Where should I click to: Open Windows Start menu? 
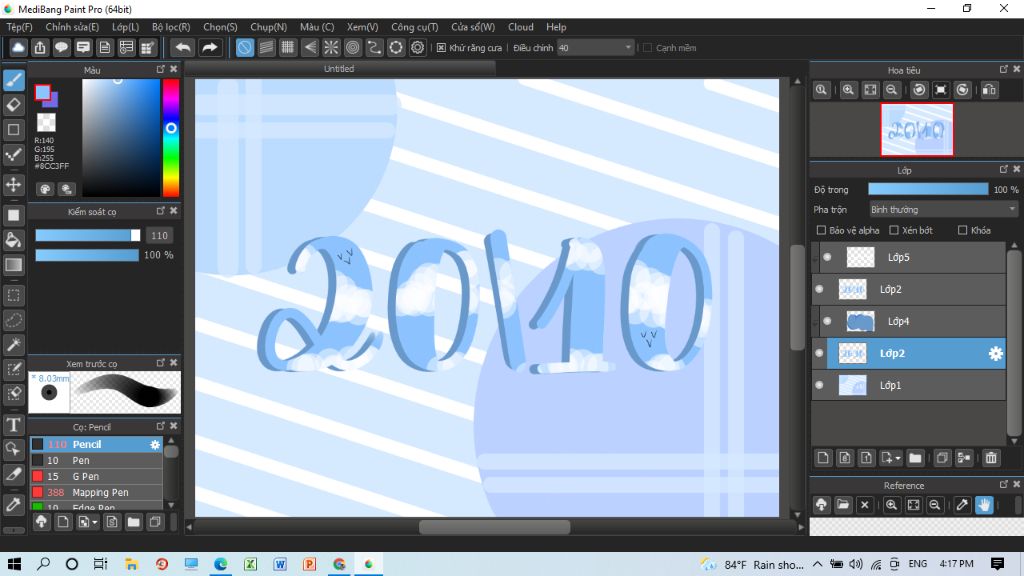14,564
